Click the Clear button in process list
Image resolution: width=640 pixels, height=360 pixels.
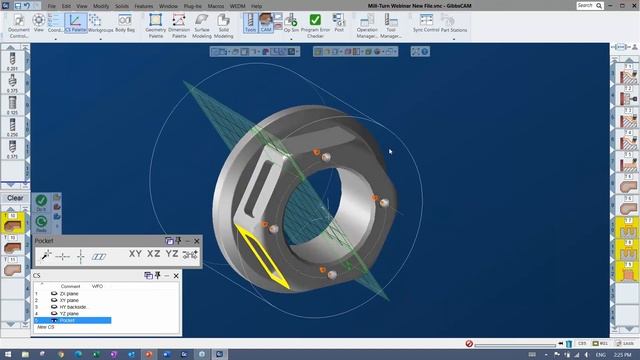coord(15,198)
